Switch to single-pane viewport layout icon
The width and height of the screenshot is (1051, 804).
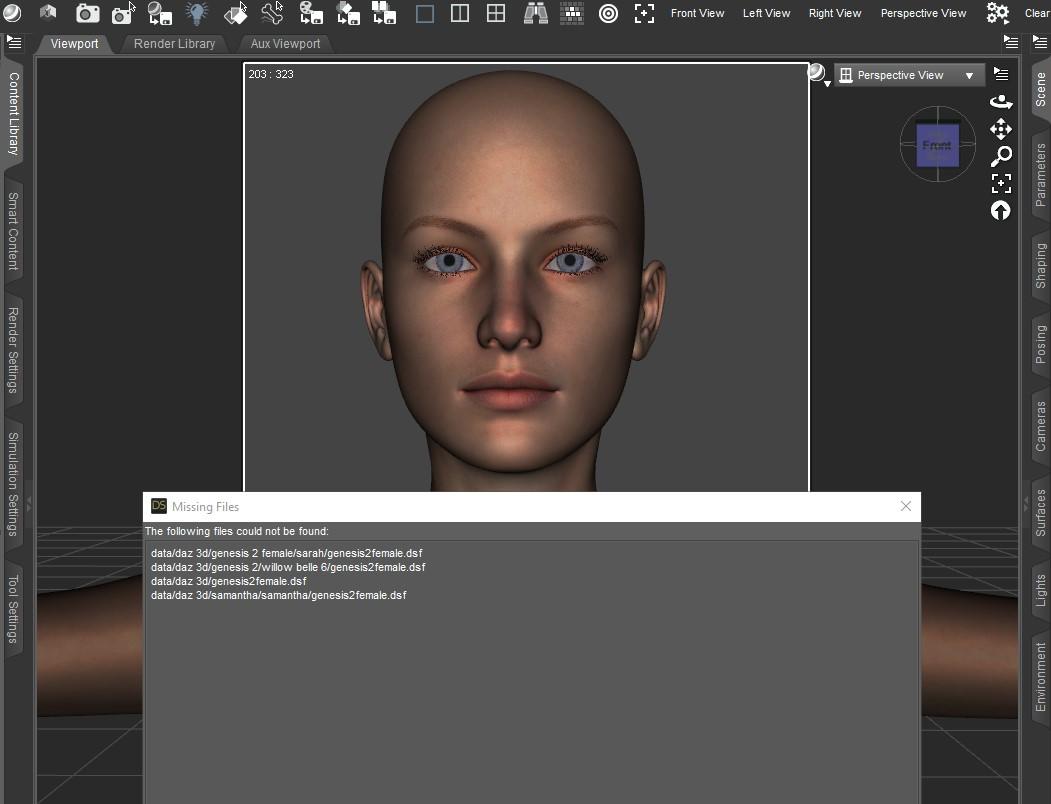pyautogui.click(x=425, y=13)
